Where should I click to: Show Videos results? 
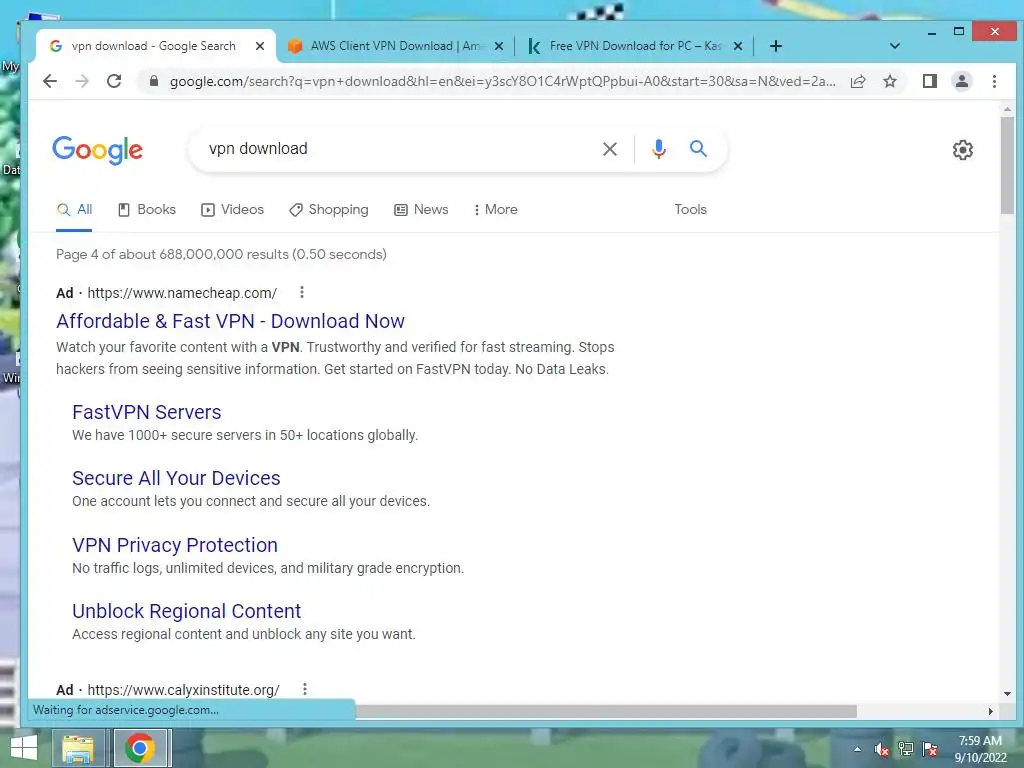click(232, 210)
